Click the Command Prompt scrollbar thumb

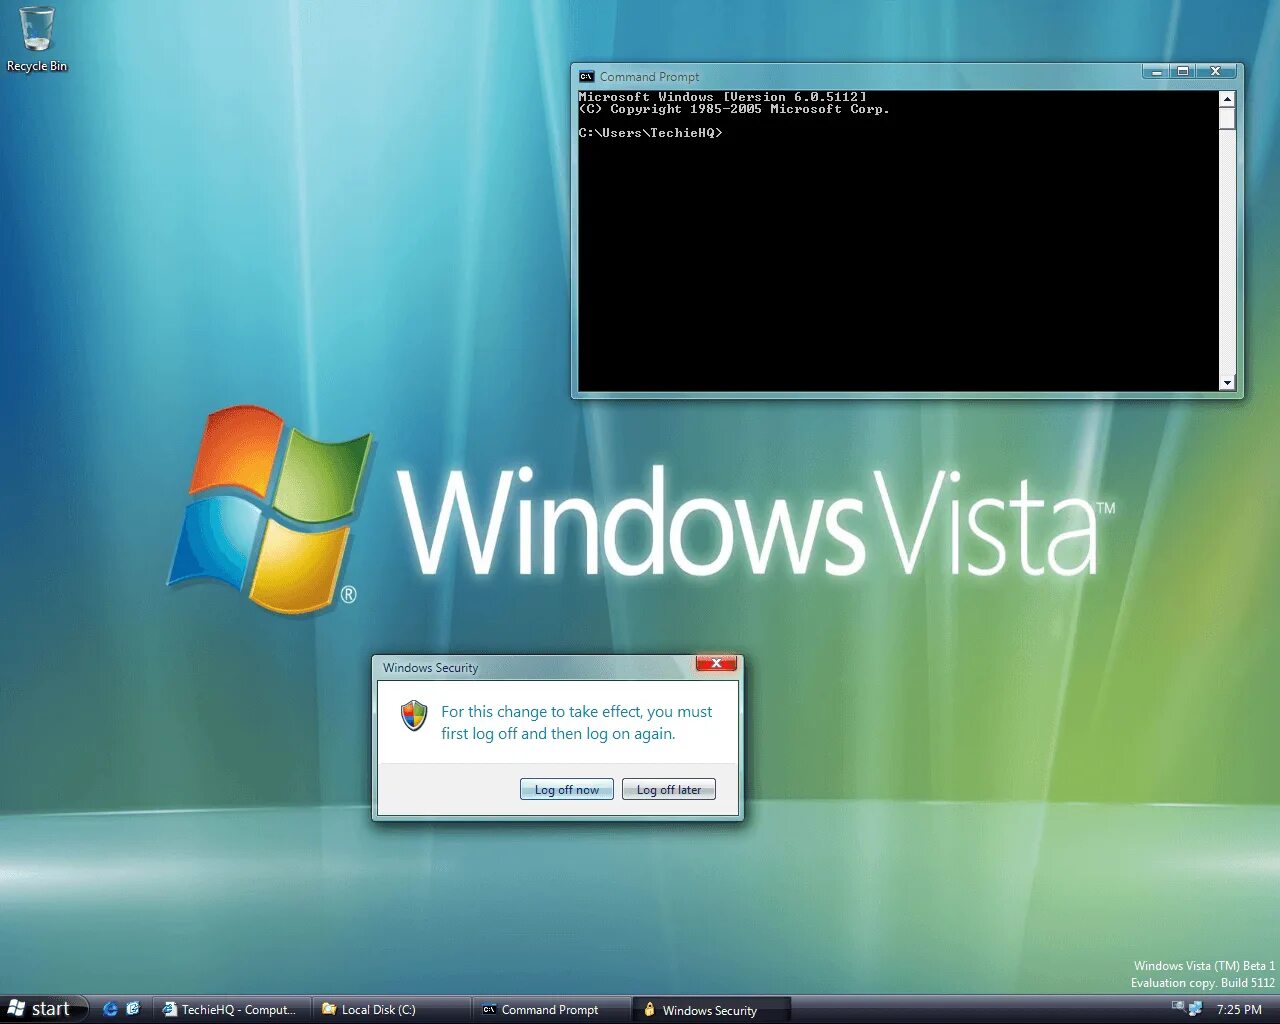pos(1227,118)
